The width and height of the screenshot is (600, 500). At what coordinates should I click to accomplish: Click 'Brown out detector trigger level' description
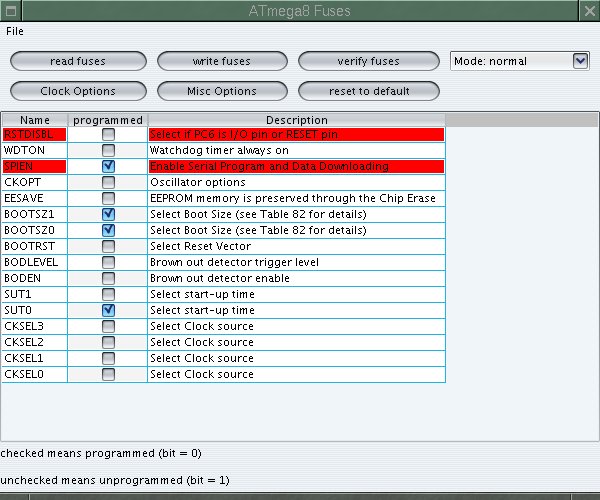(297, 262)
